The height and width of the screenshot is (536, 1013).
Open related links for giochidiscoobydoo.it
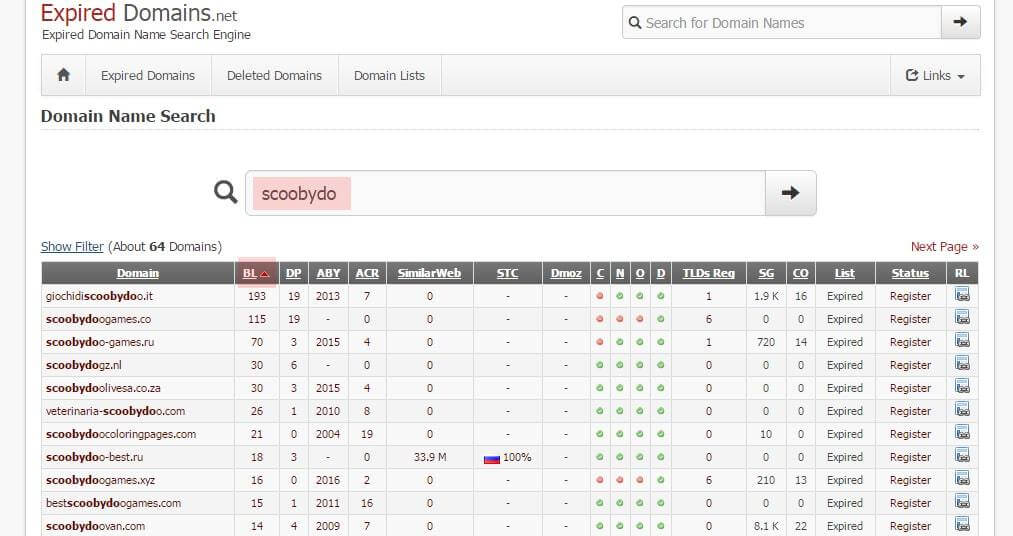pos(962,295)
